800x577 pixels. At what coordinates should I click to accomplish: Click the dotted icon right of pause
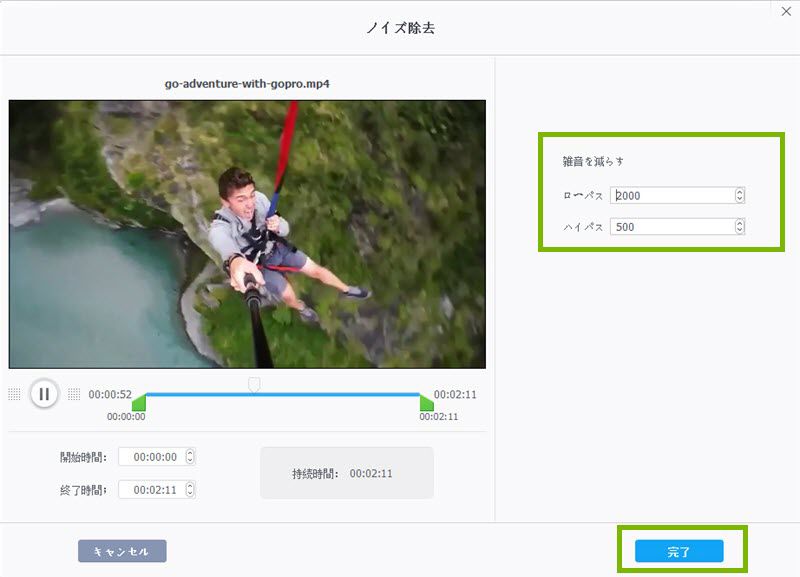[74, 394]
